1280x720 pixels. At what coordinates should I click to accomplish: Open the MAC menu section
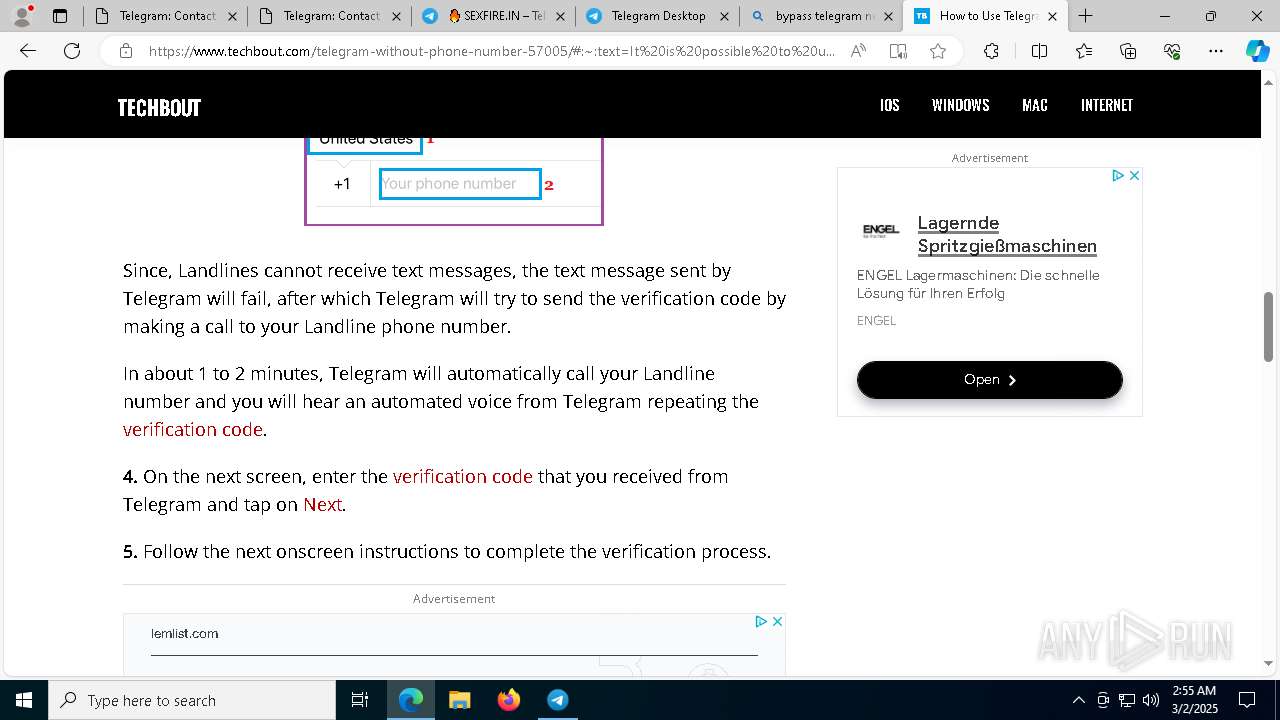click(x=1035, y=105)
